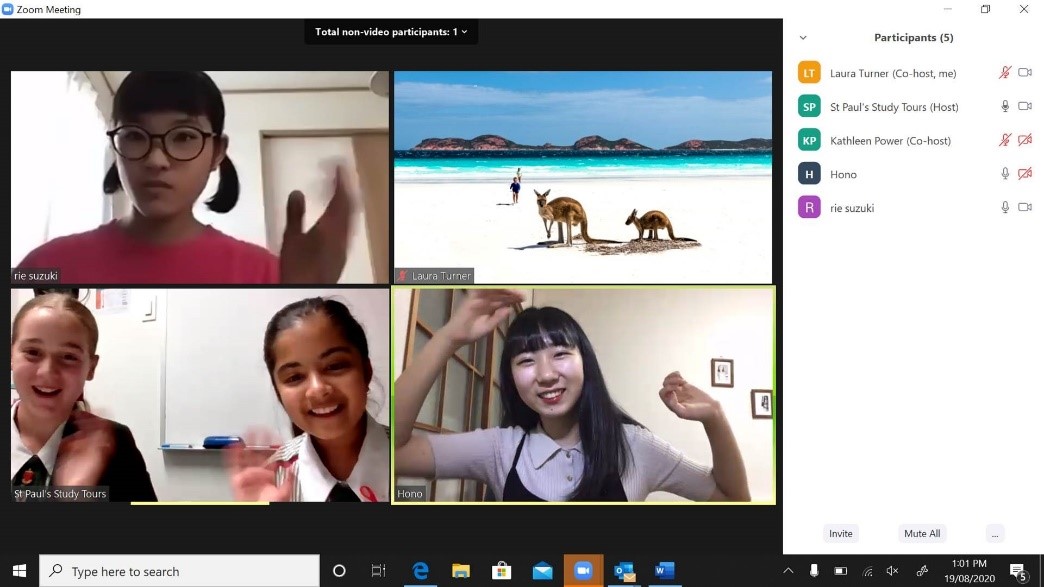
Task: Select Hono's highlighted video tile
Action: click(583, 395)
